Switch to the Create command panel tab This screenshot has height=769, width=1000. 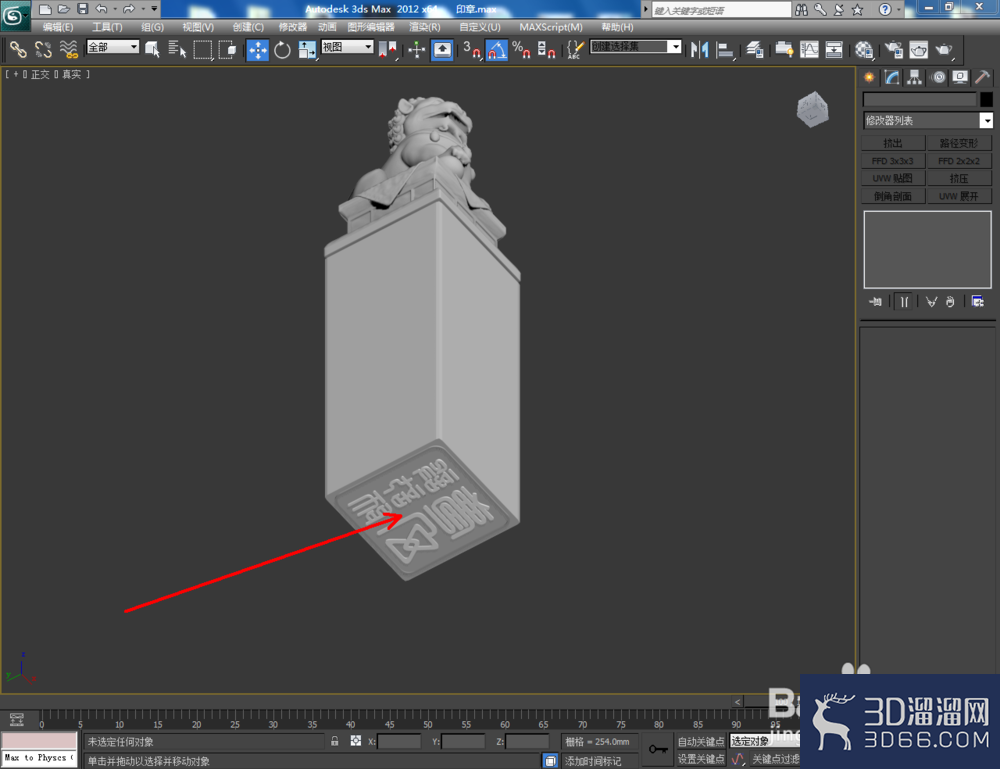point(869,77)
